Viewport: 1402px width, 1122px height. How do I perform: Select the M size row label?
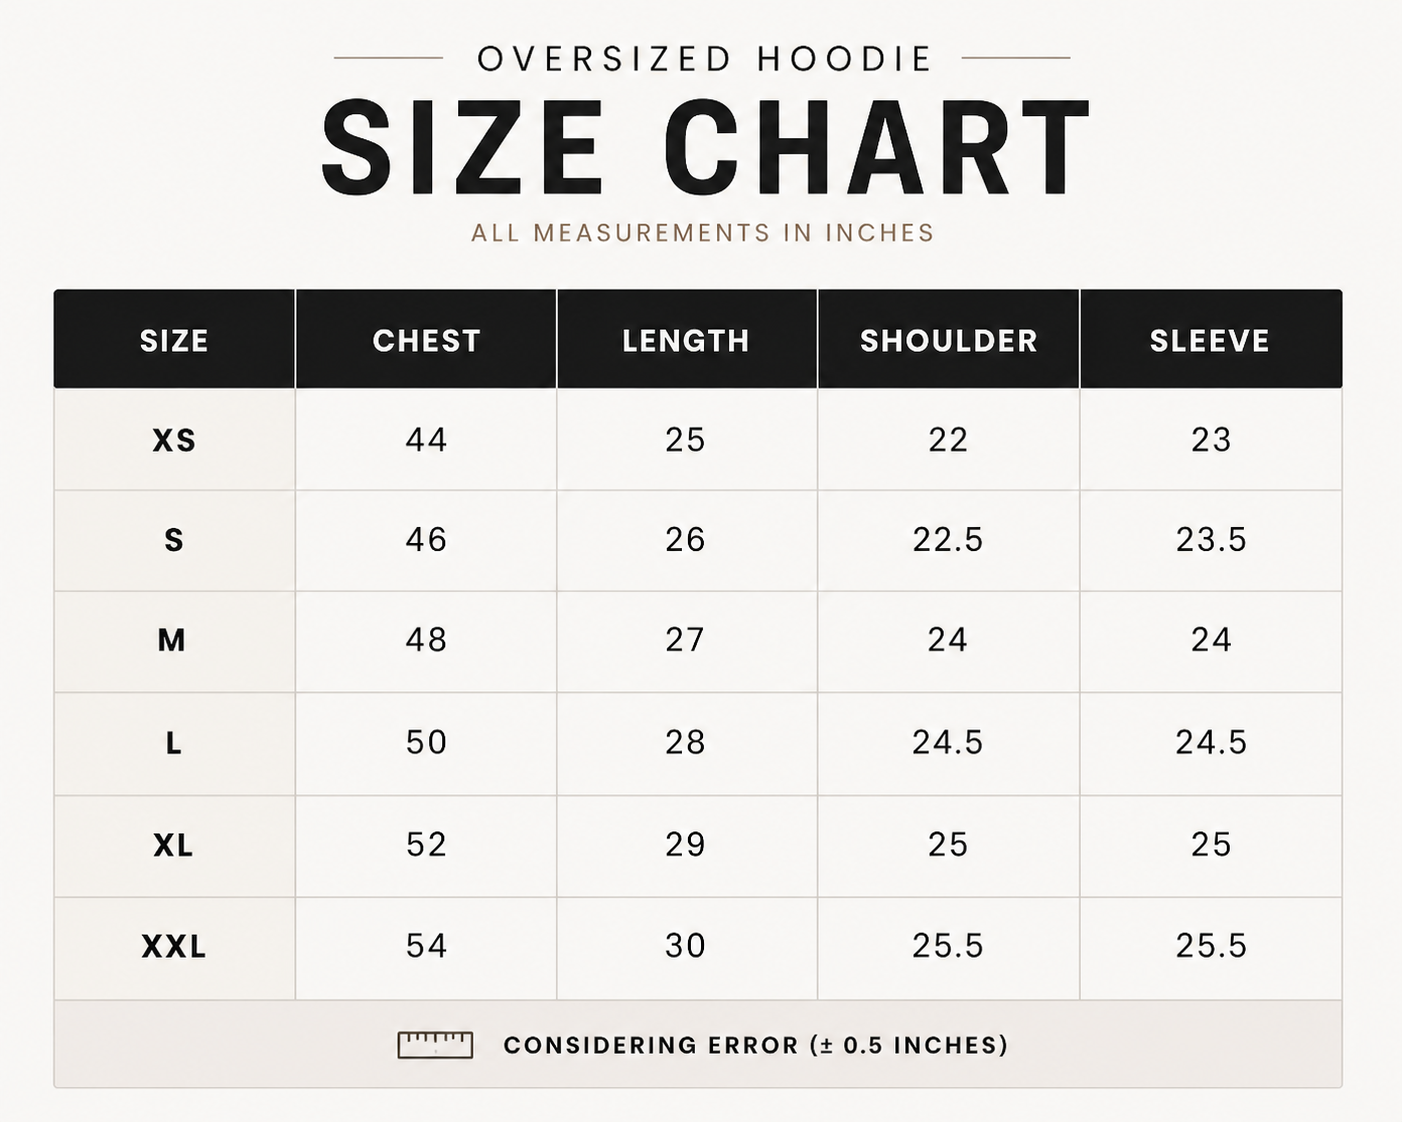172,640
